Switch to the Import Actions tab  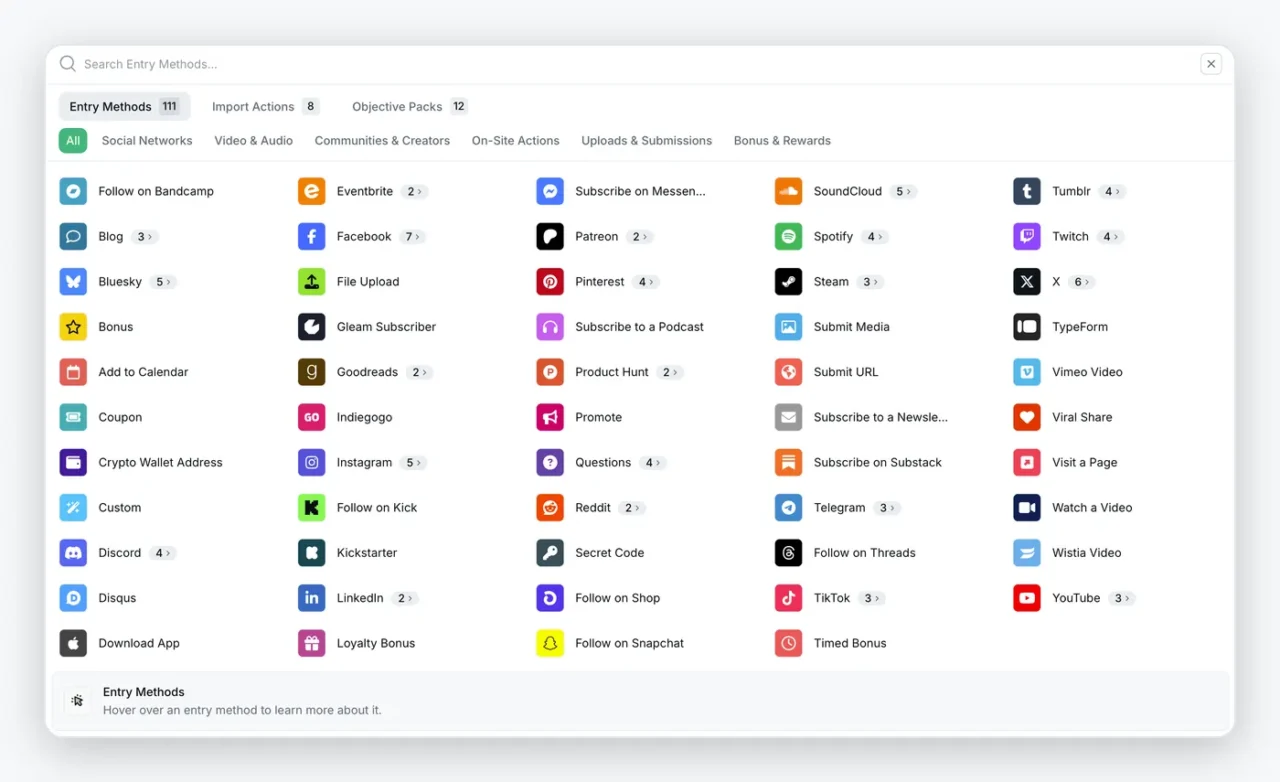265,107
